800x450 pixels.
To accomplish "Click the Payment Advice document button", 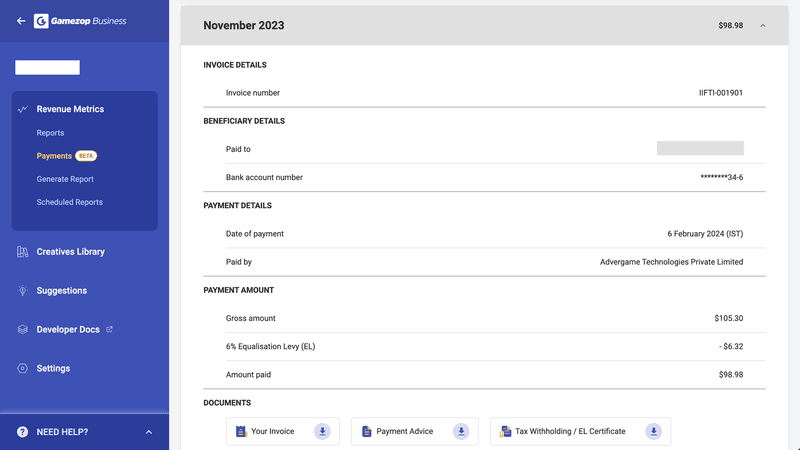I will point(415,432).
